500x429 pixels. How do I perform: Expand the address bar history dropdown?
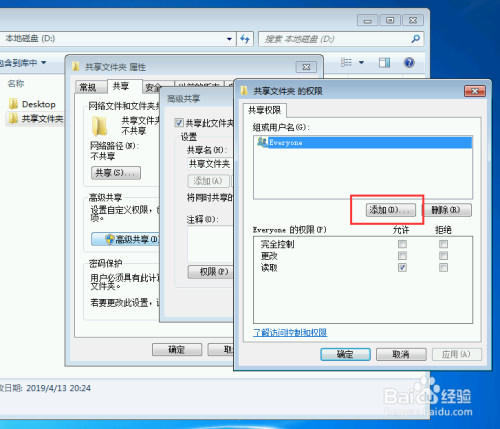pos(229,39)
